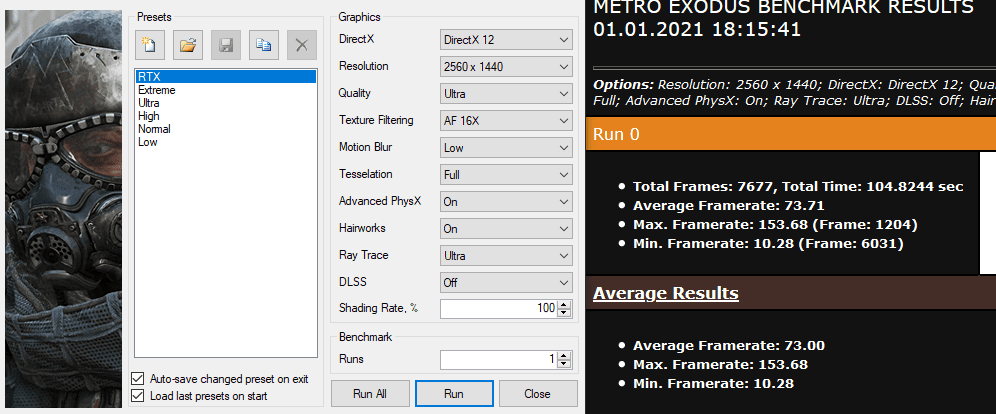Screen dimensions: 996x414
Task: Click the Total Frames: 7677 result line
Action: (x=798, y=187)
